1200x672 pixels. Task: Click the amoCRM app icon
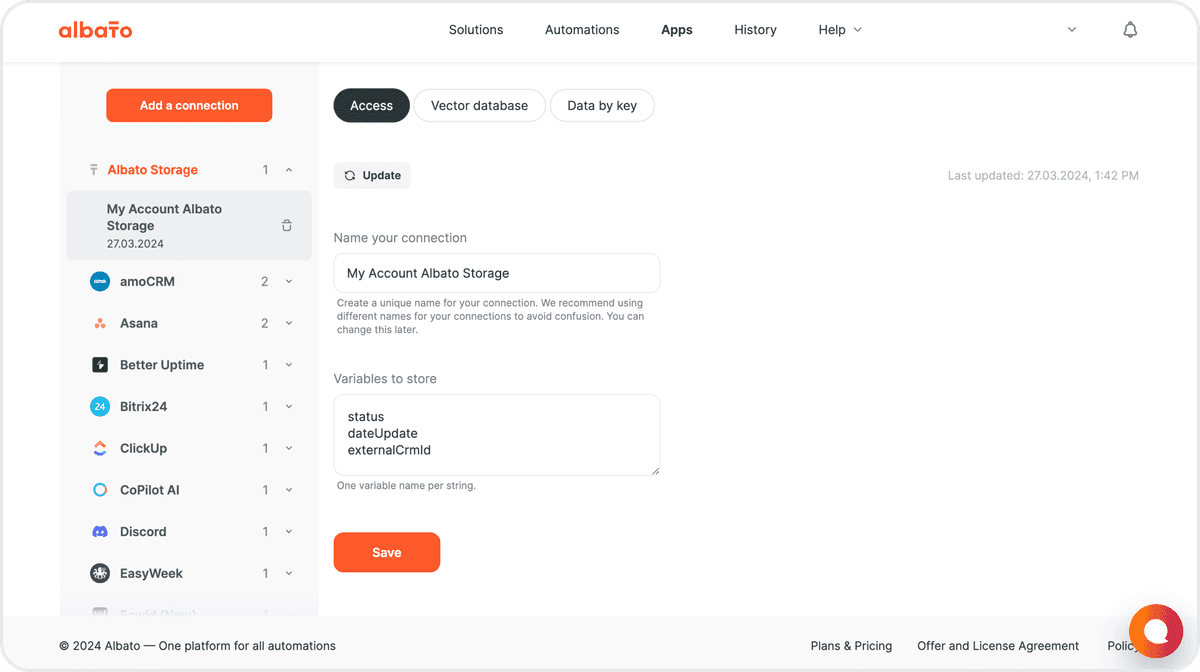point(100,282)
